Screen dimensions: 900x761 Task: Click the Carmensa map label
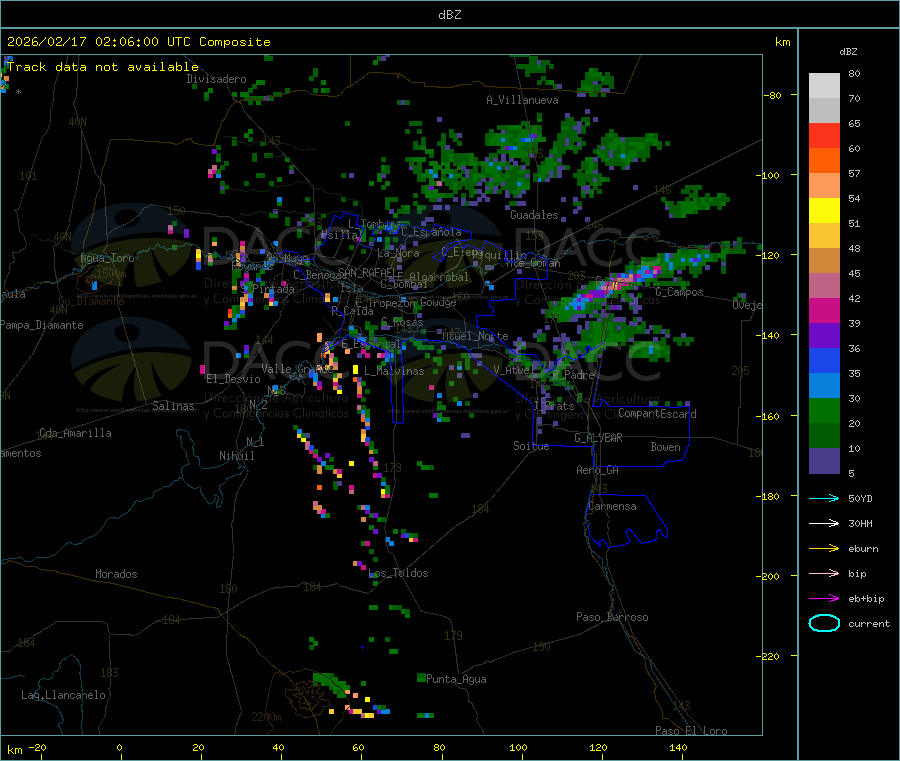[612, 506]
